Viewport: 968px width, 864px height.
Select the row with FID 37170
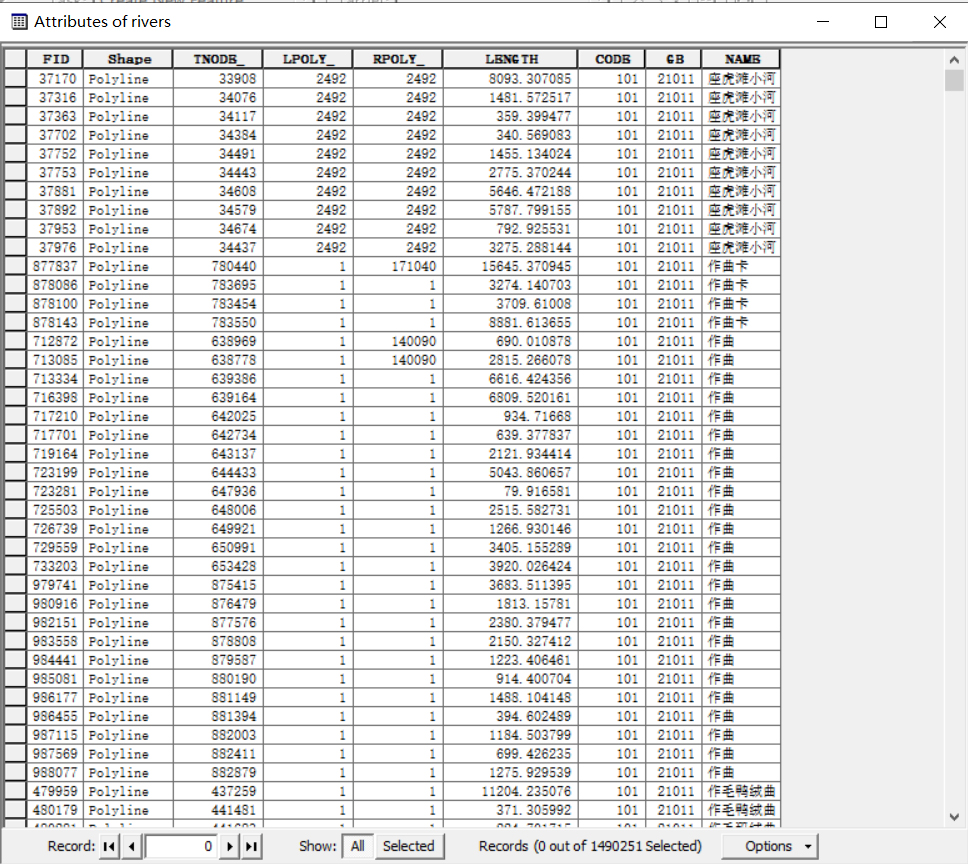click(x=15, y=78)
